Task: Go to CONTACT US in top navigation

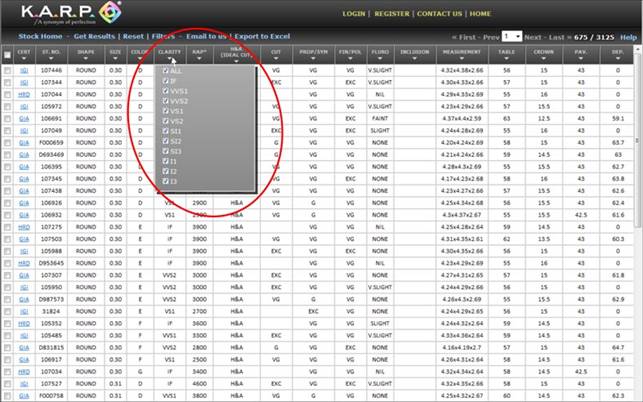Action: click(440, 14)
